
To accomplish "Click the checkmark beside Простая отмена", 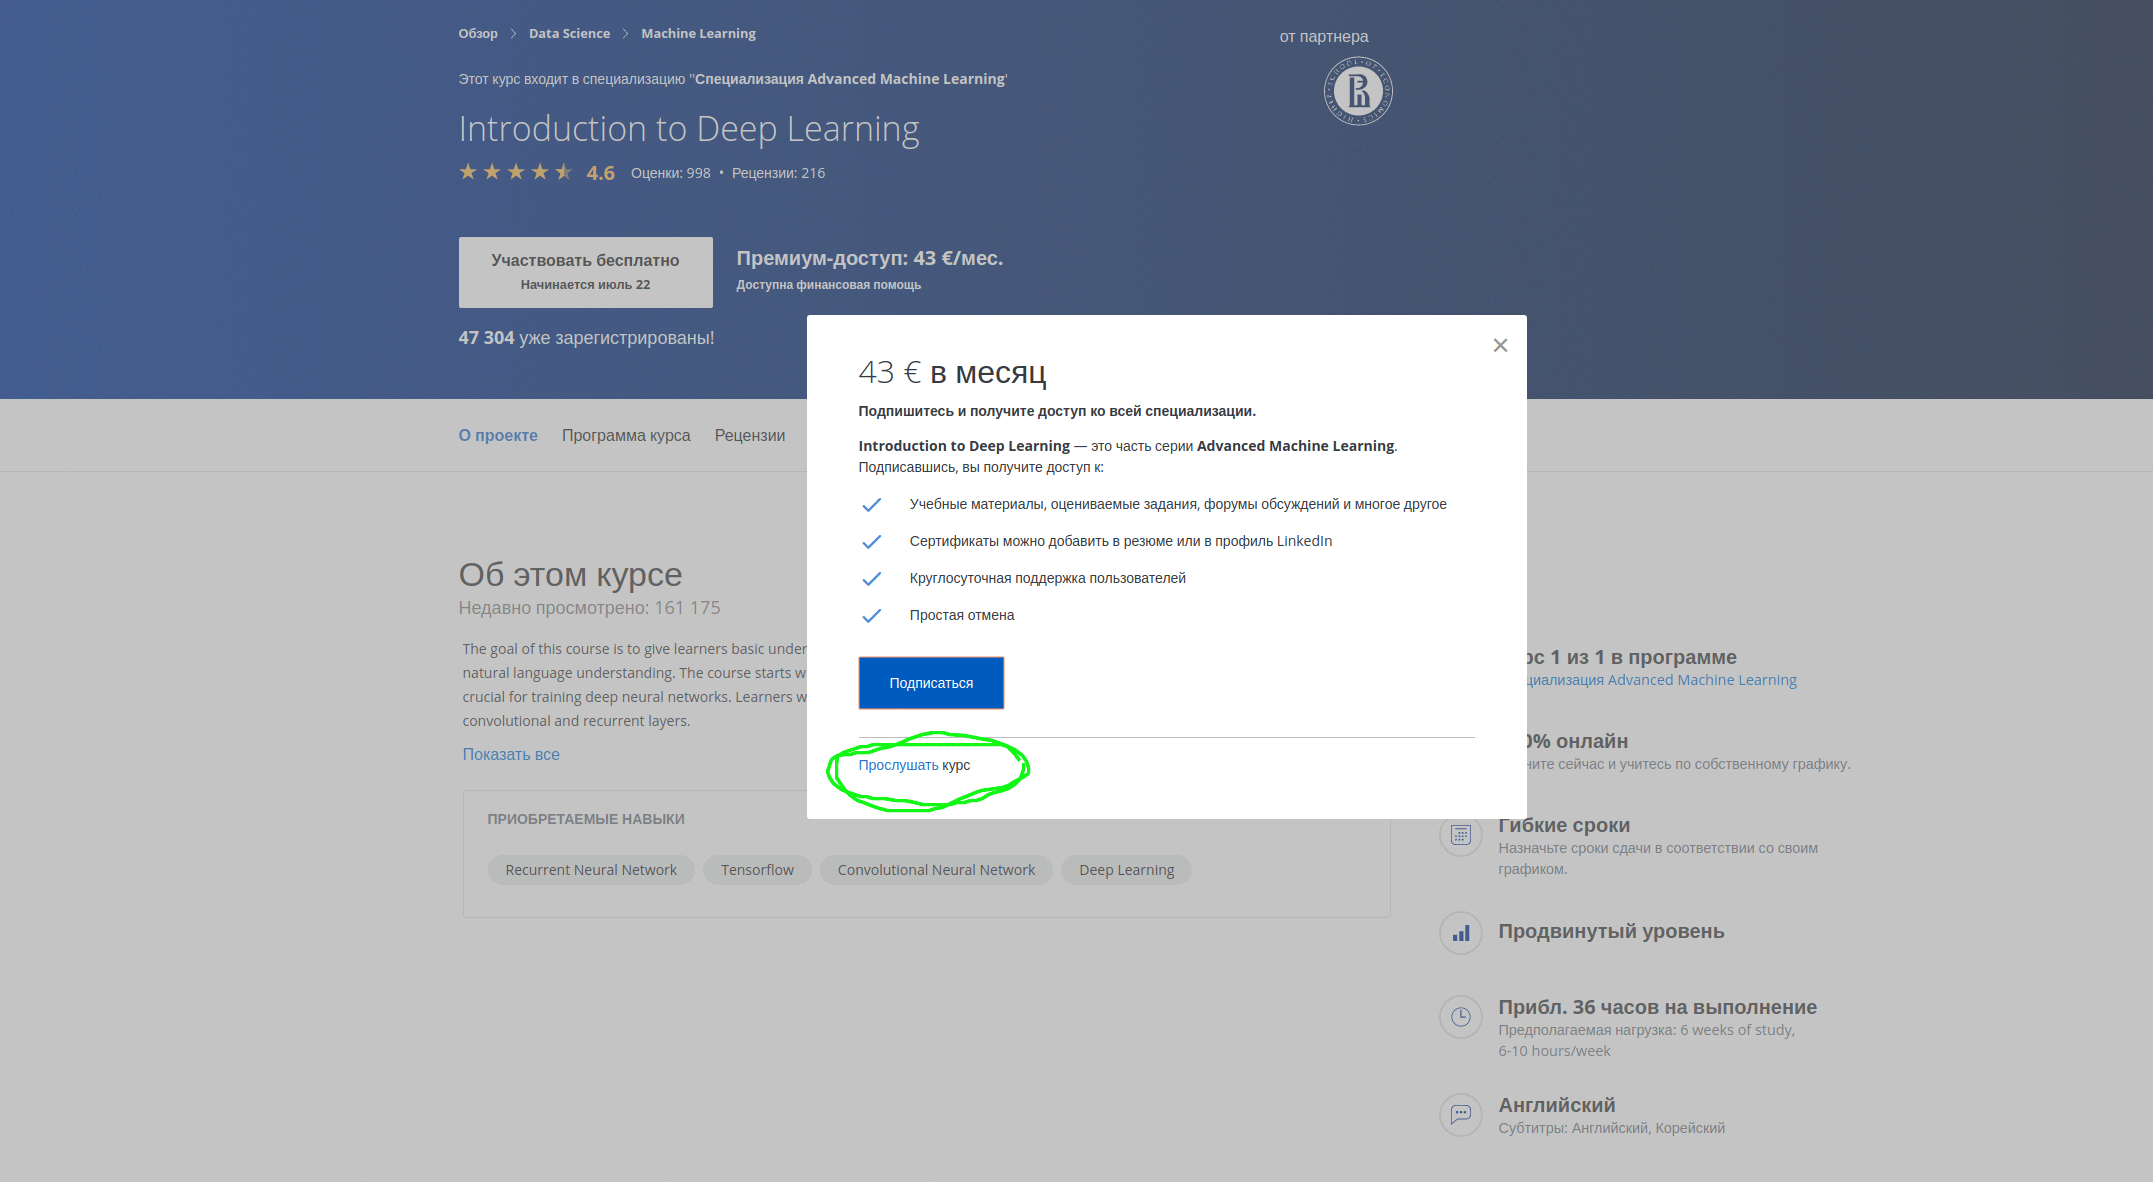I will click(x=871, y=616).
